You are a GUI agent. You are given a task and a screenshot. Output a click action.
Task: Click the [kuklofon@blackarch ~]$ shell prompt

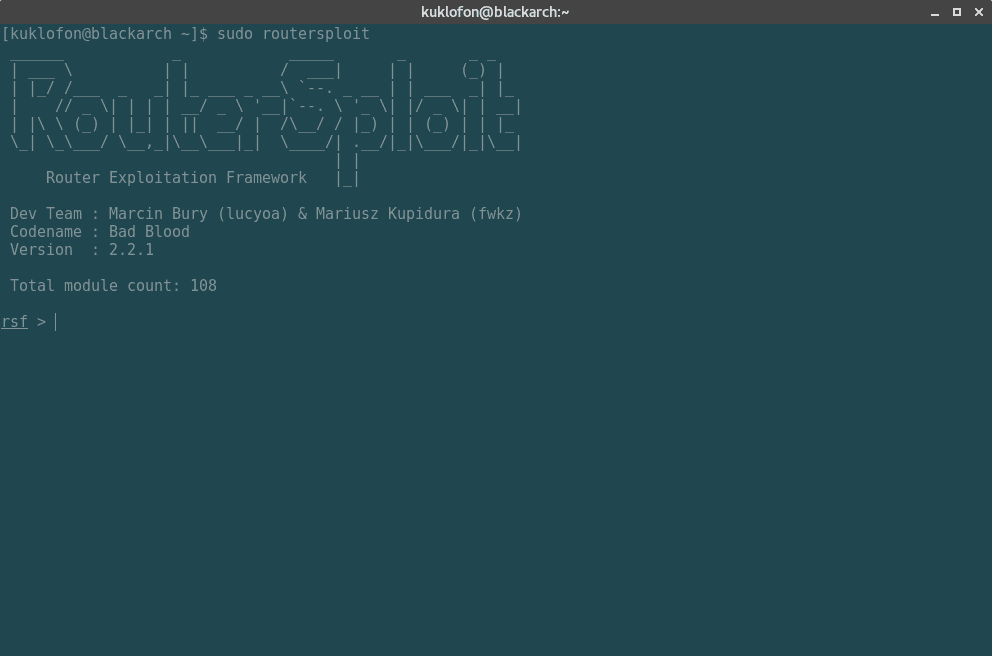[x=104, y=34]
